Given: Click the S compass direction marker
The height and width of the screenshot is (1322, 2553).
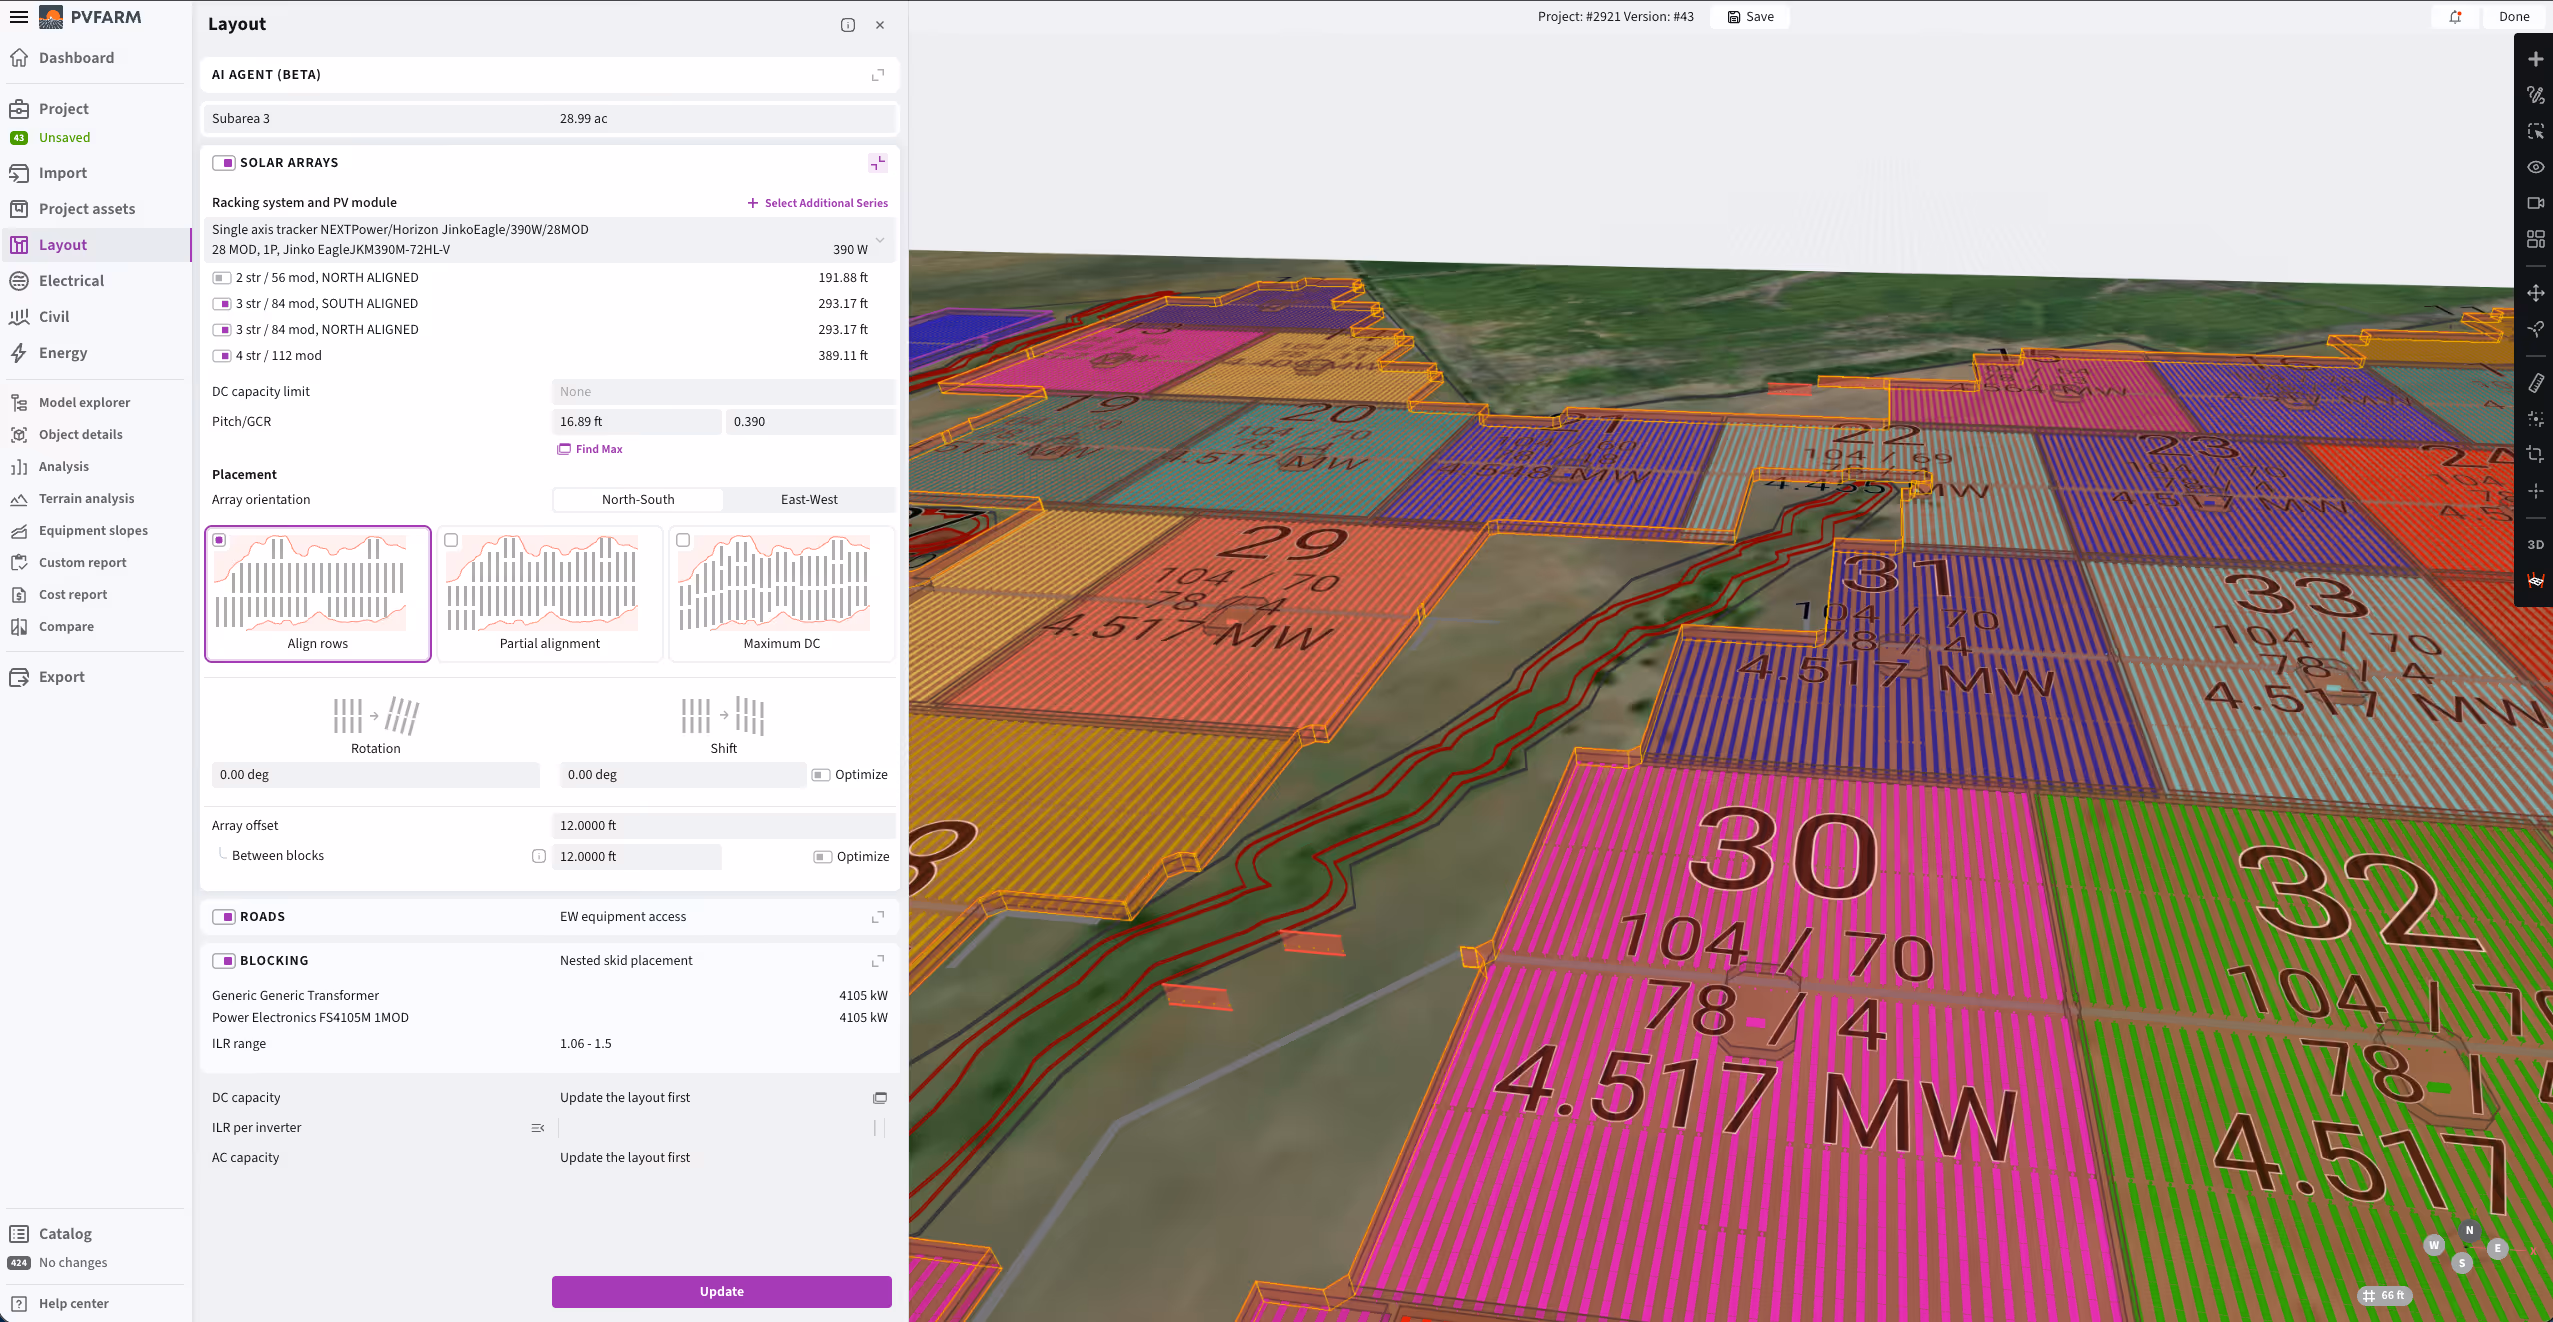Looking at the screenshot, I should click(2462, 1264).
